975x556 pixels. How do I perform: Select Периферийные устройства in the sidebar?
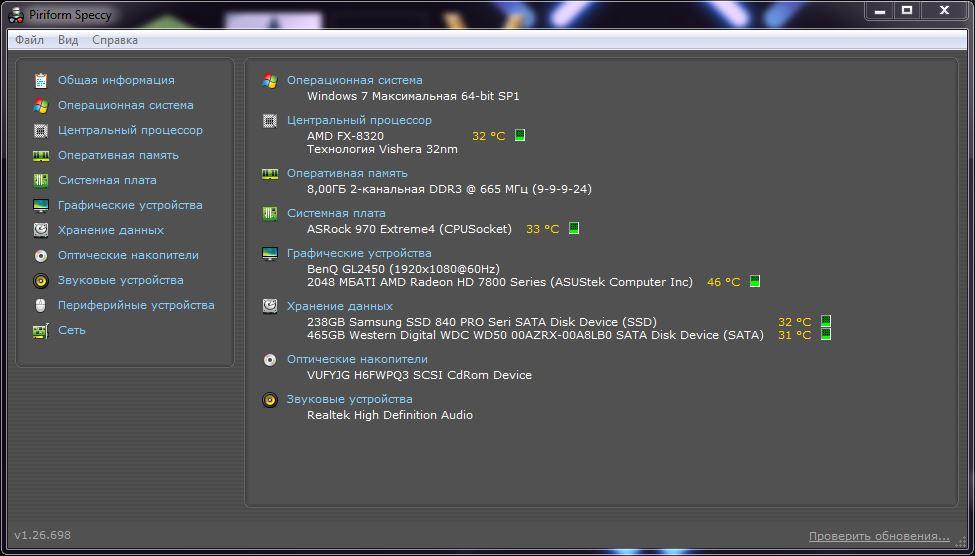(136, 305)
